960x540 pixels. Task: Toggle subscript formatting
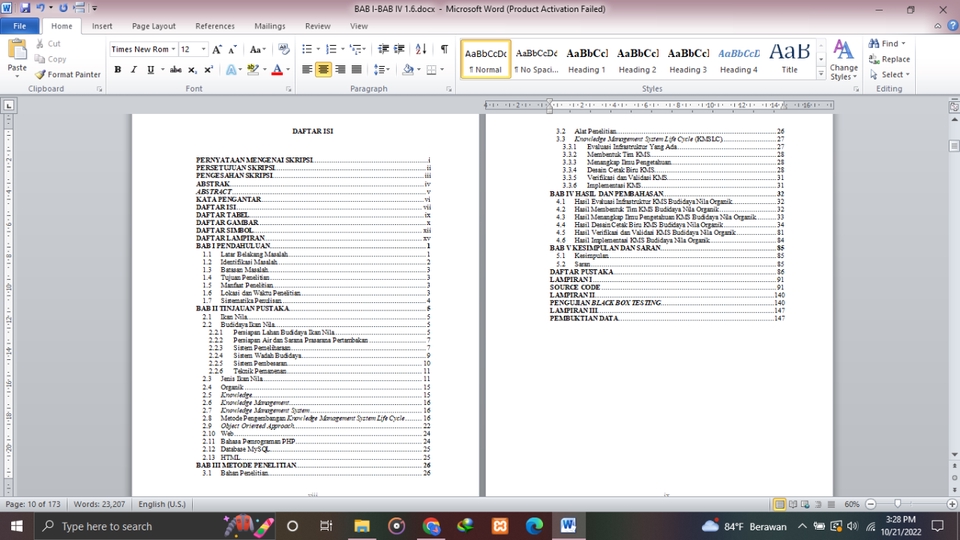coord(192,70)
